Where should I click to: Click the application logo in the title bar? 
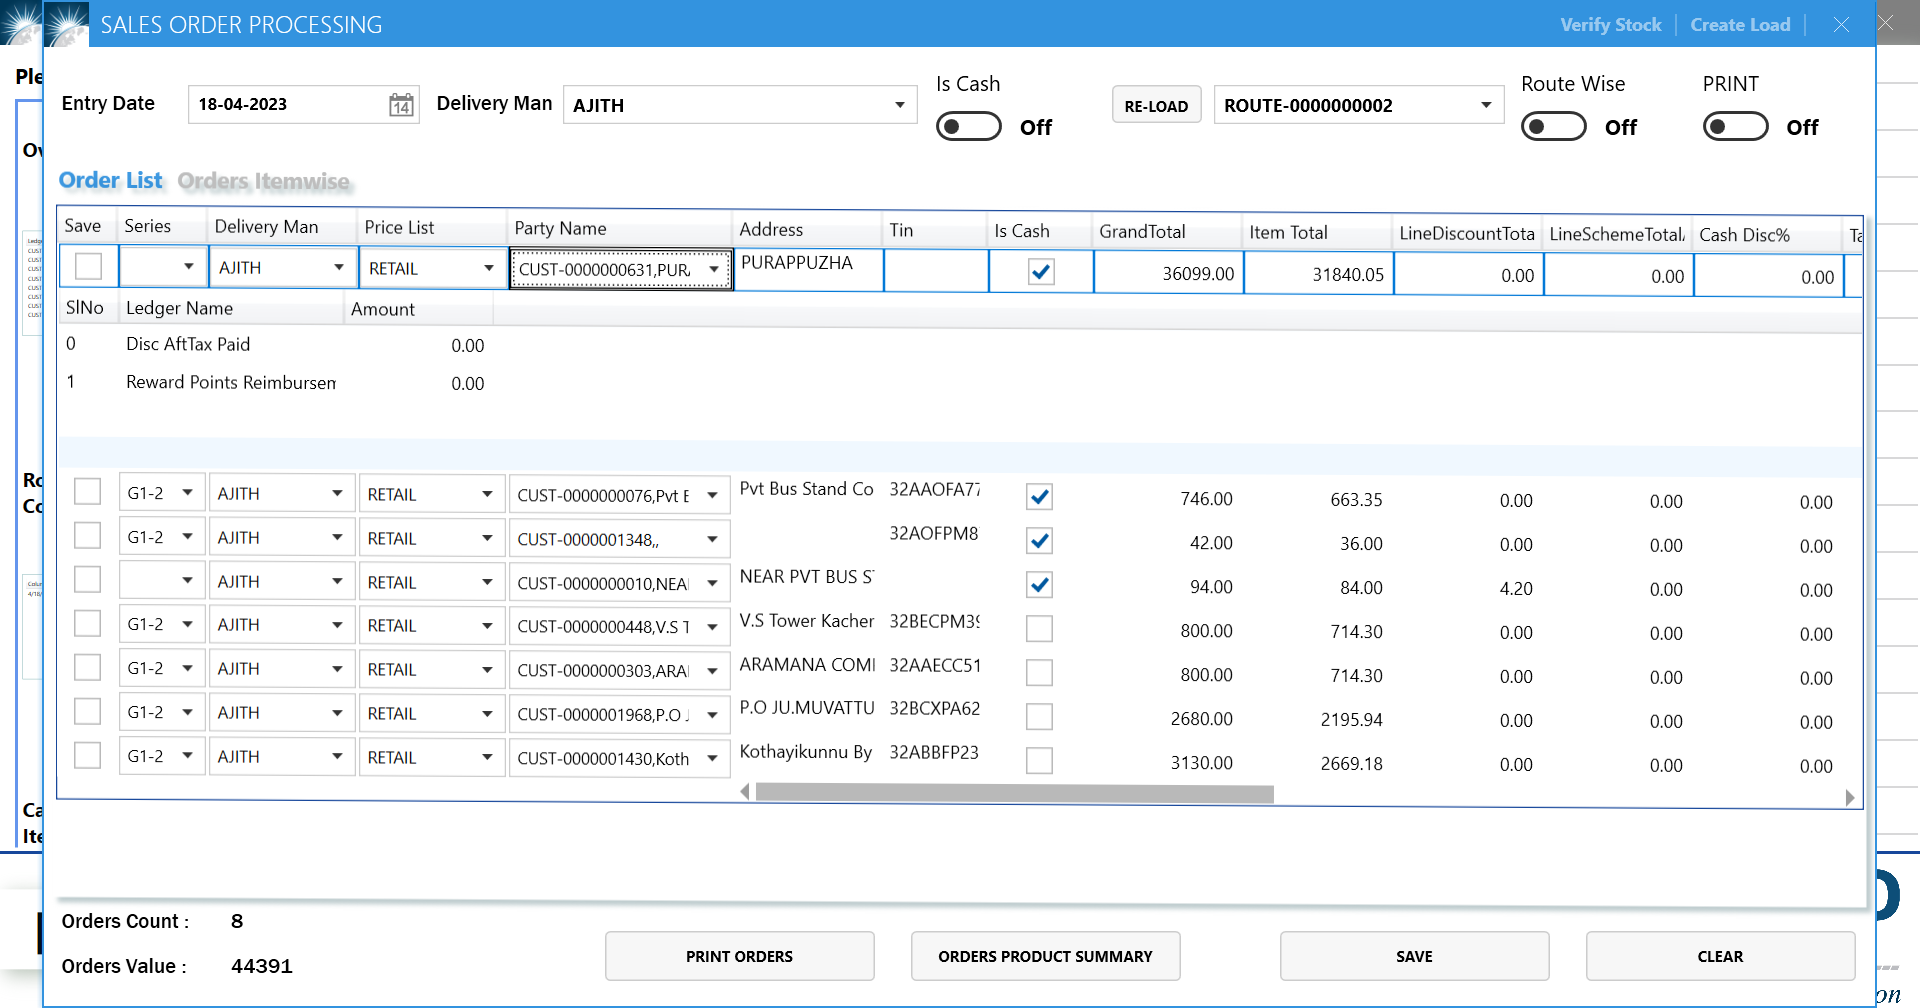point(66,23)
